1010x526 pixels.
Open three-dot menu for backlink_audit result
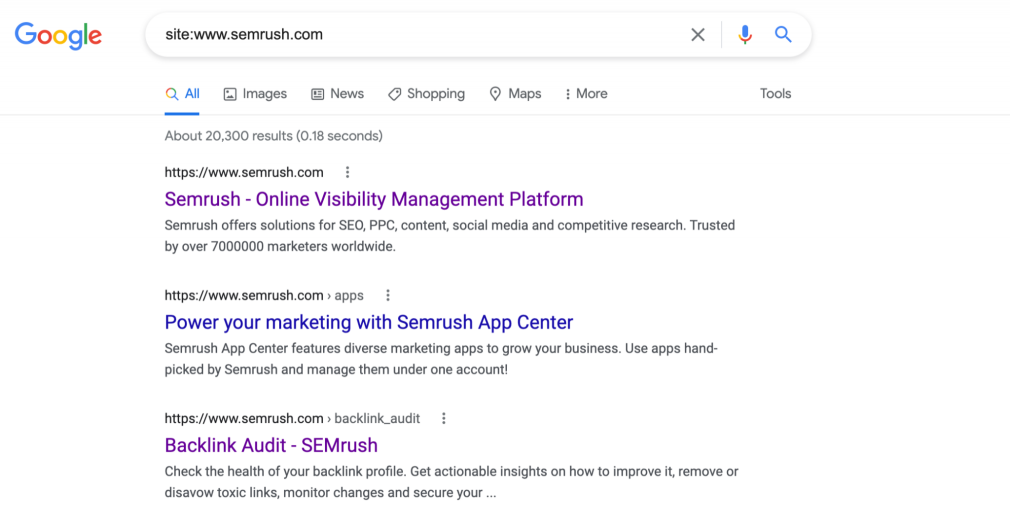(444, 418)
